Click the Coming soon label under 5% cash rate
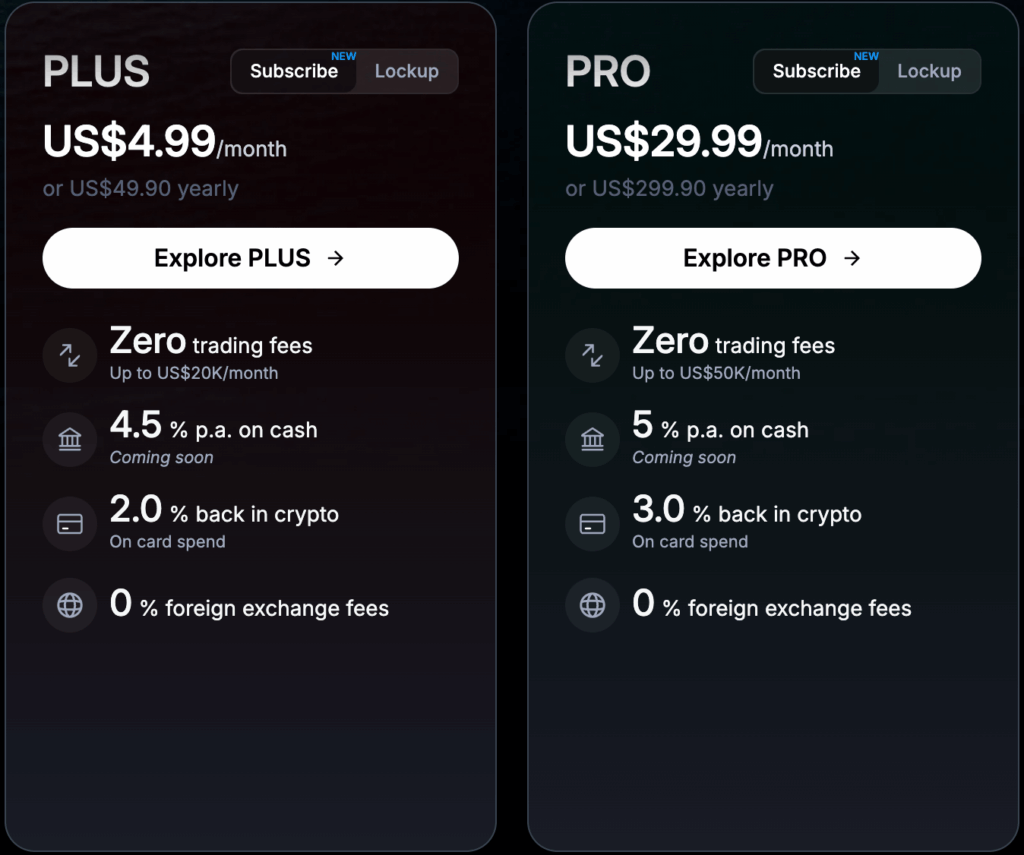The width and height of the screenshot is (1024, 855). click(x=684, y=458)
